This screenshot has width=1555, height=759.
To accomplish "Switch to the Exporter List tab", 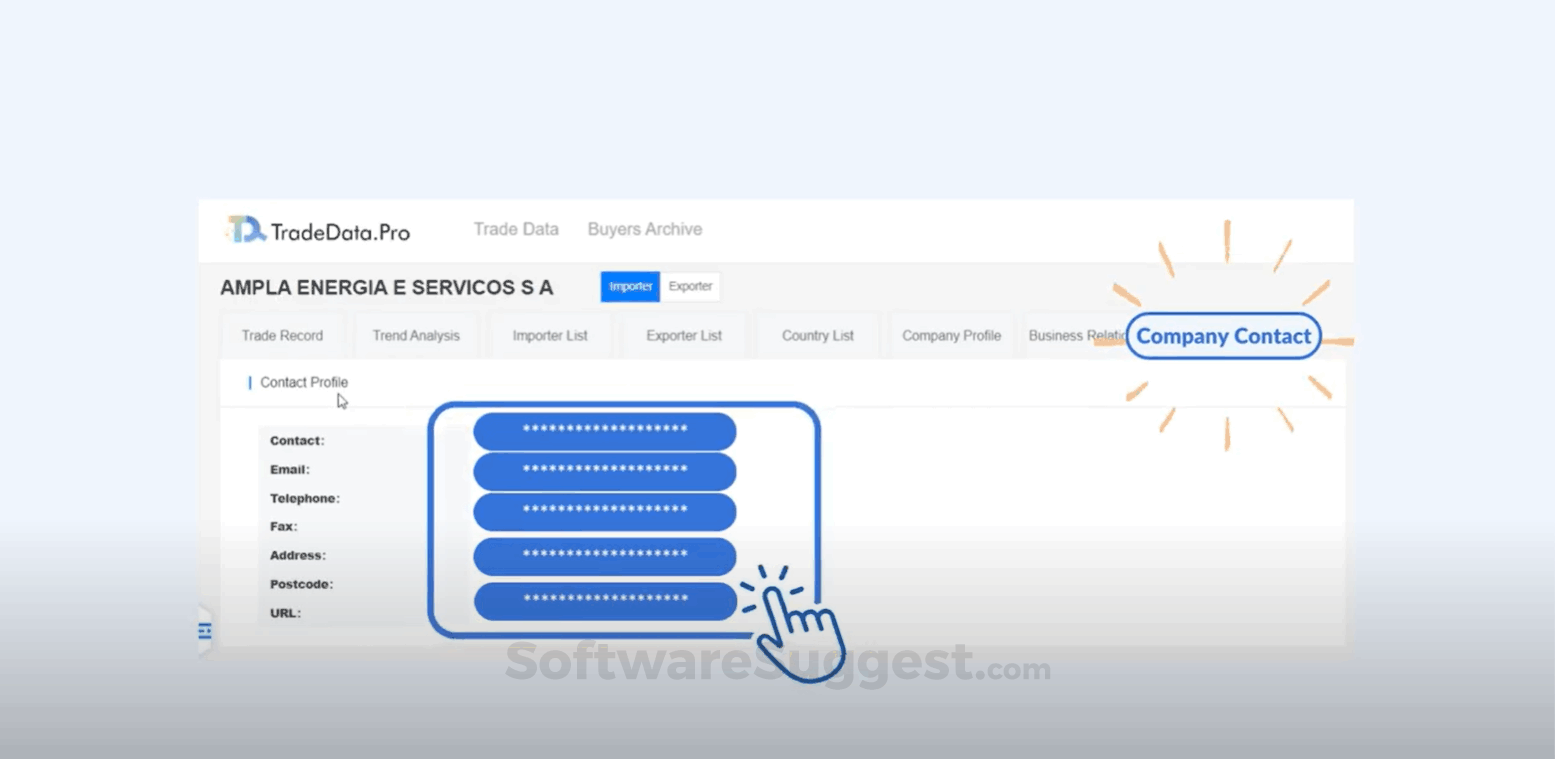I will [684, 335].
